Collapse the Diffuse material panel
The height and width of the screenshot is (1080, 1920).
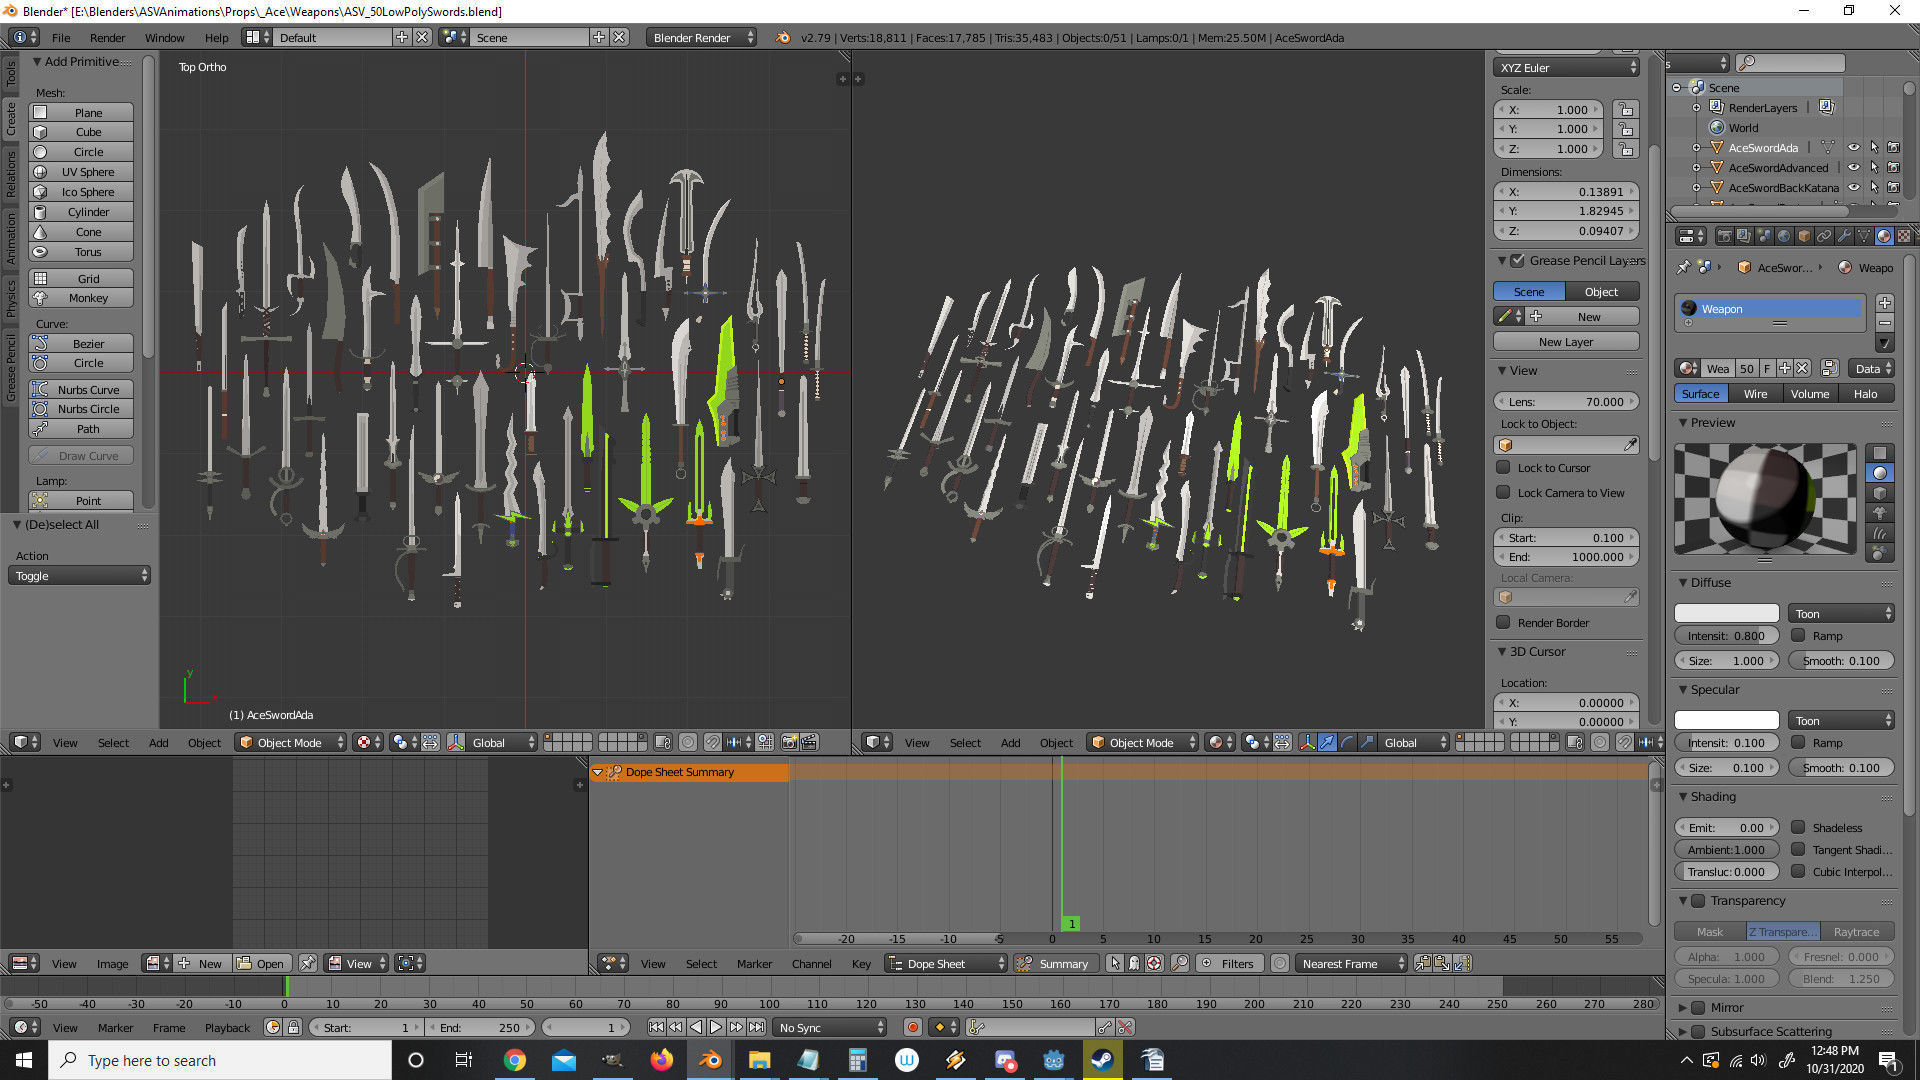(x=1683, y=583)
